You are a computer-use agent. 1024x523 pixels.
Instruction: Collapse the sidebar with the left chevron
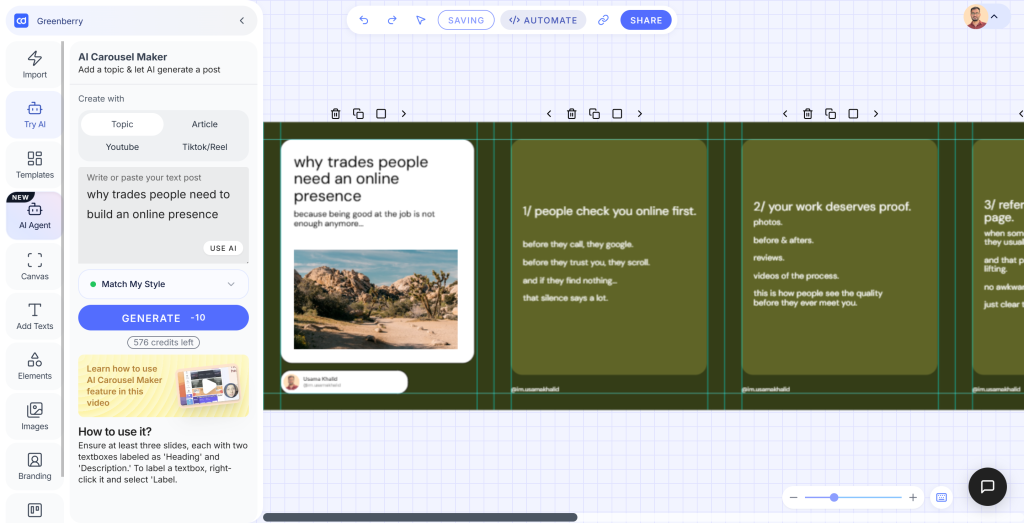tap(242, 21)
